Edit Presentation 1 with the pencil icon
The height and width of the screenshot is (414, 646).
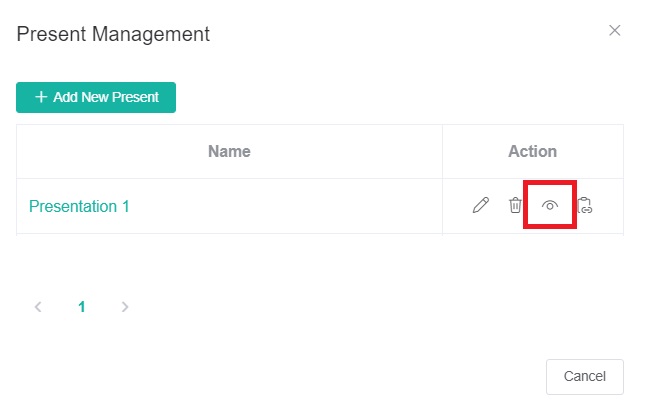pyautogui.click(x=480, y=205)
